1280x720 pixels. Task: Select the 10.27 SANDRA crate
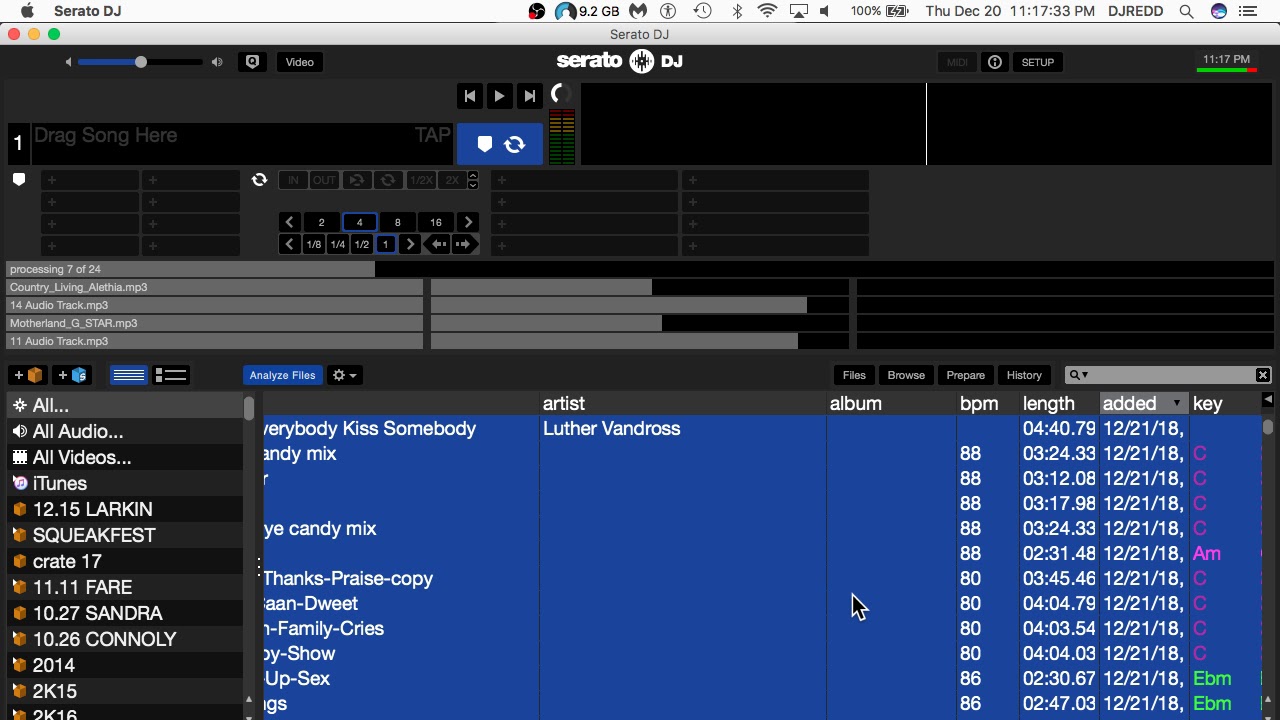pos(124,613)
